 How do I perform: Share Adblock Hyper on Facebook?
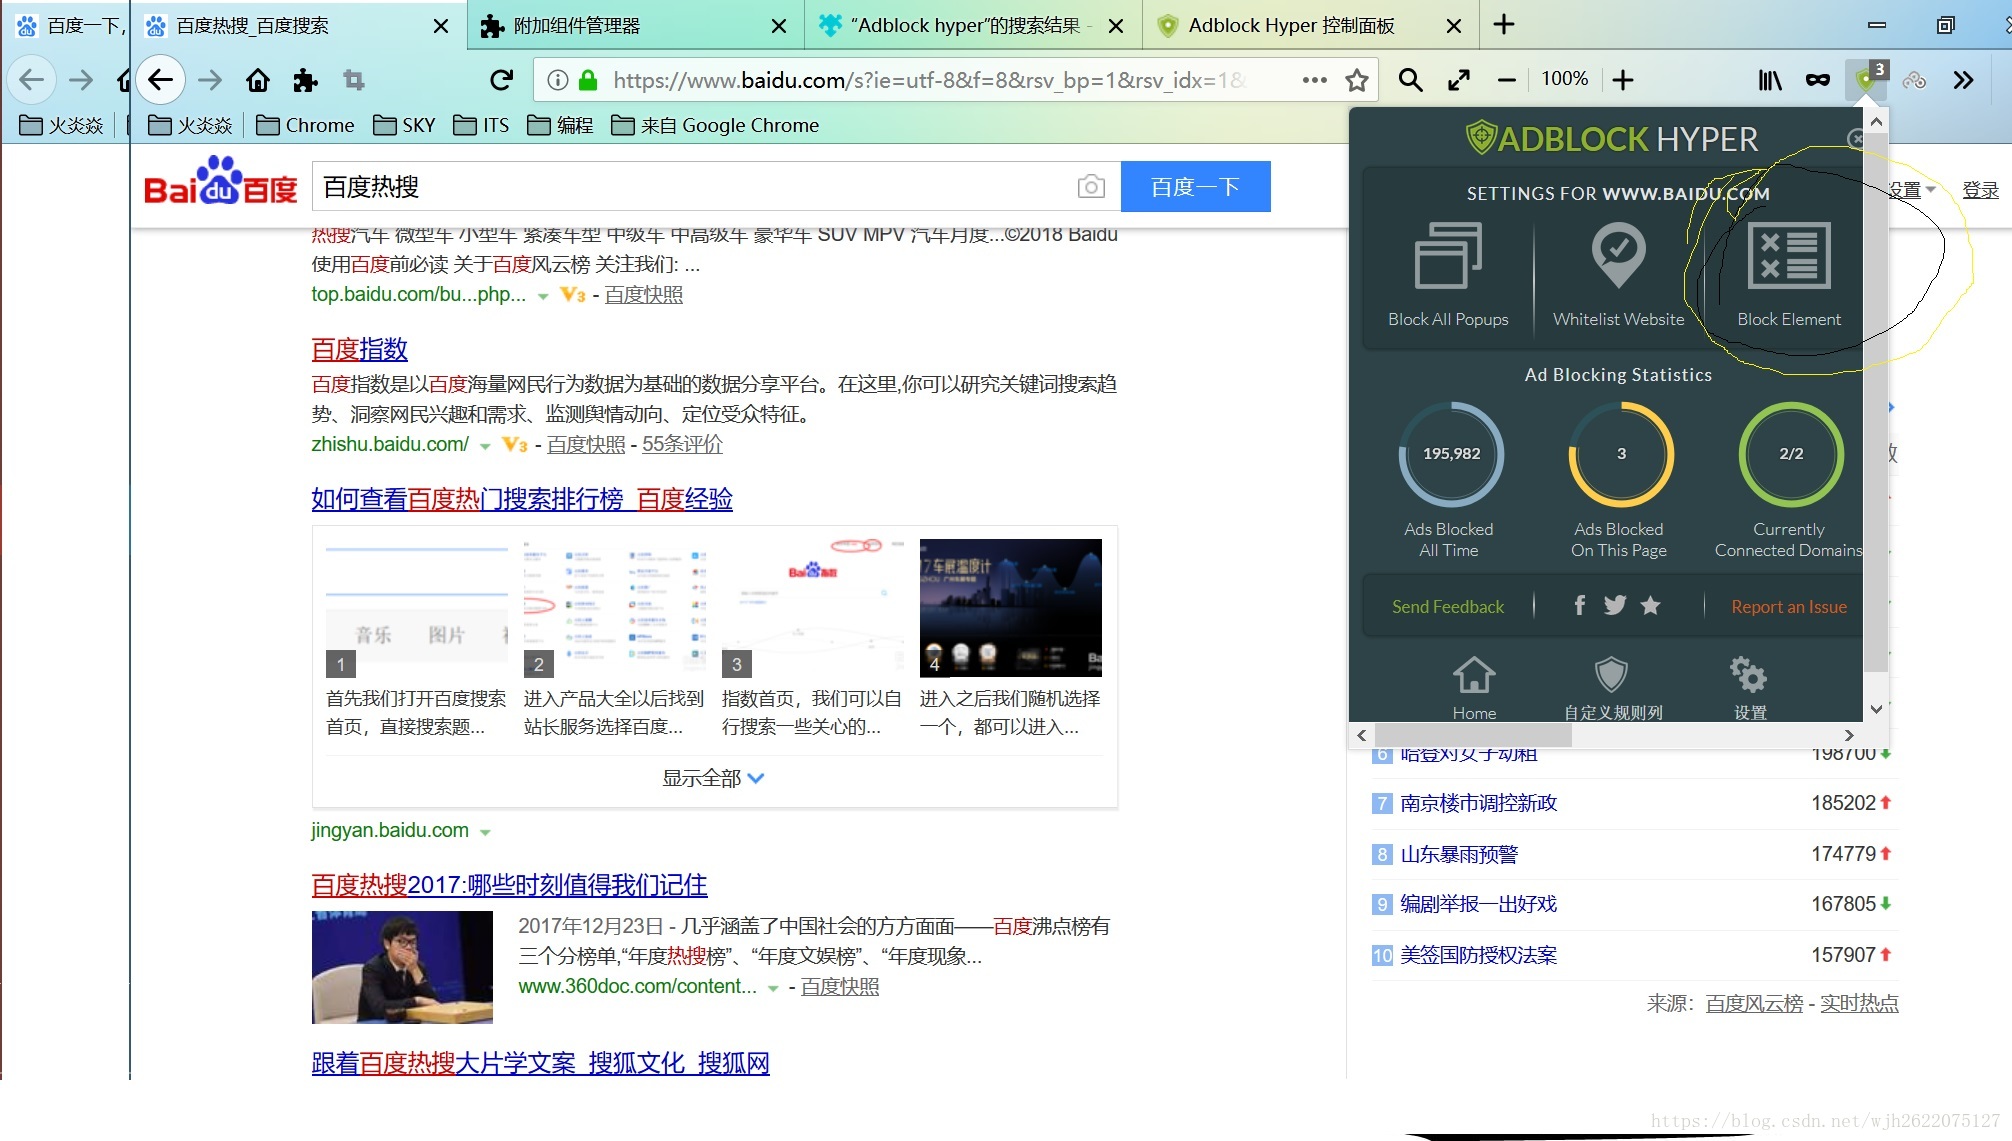[x=1580, y=605]
